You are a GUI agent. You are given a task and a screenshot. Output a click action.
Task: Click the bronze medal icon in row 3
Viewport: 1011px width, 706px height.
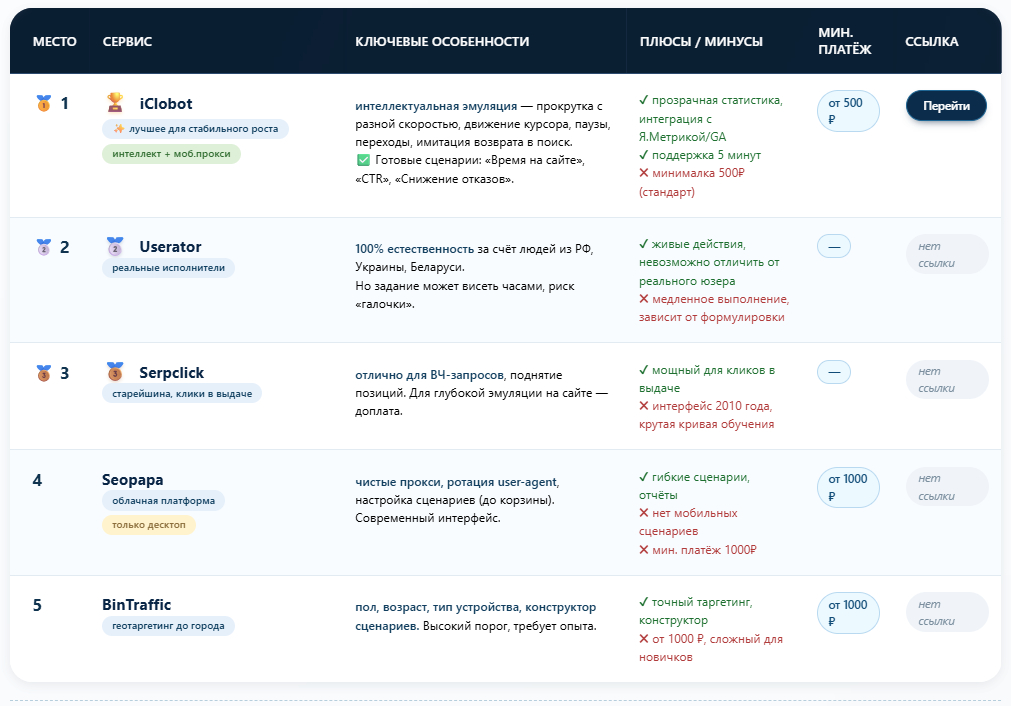pyautogui.click(x=43, y=373)
